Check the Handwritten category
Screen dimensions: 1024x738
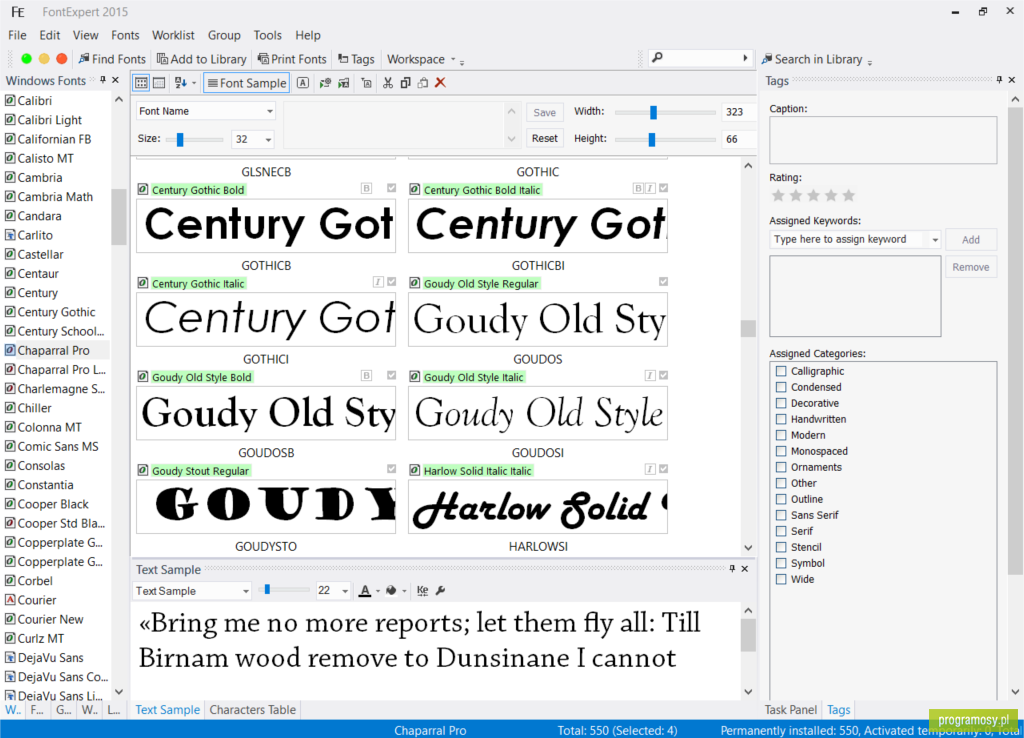(x=781, y=419)
